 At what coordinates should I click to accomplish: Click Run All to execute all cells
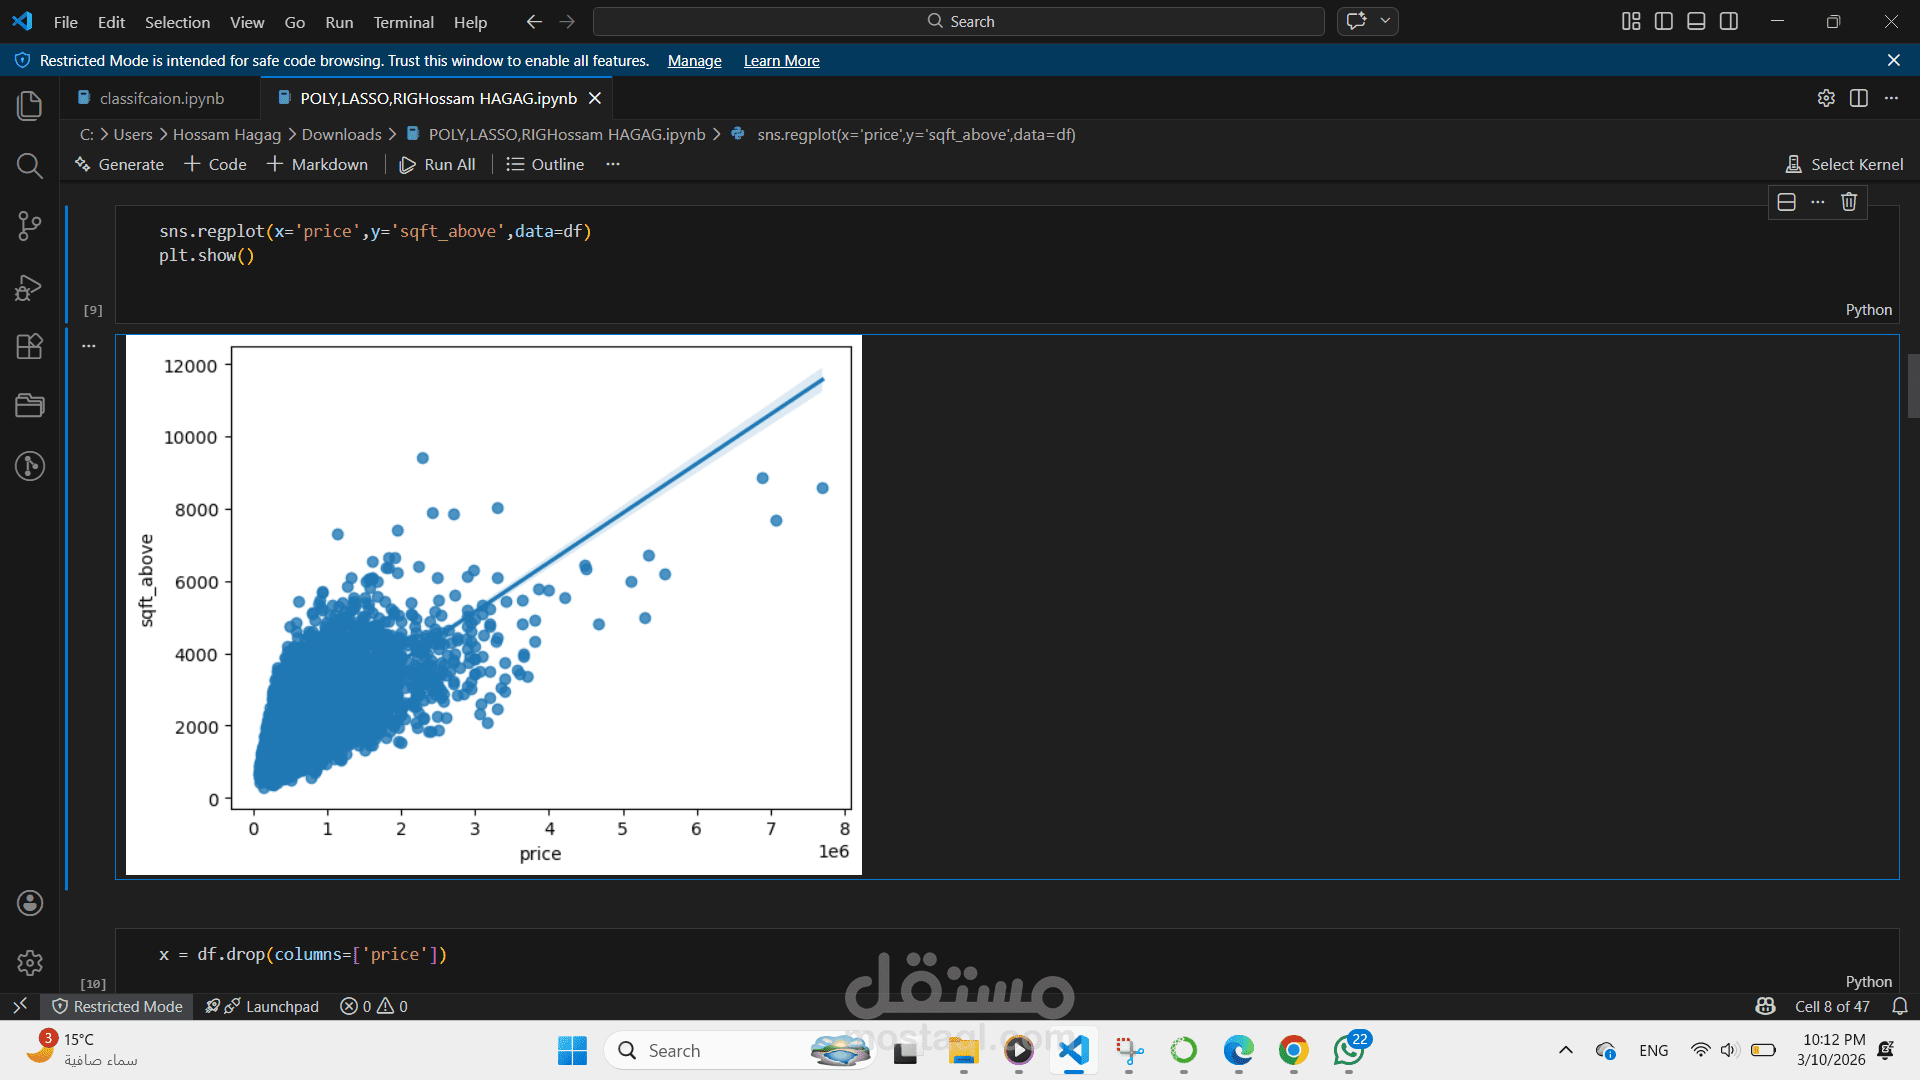[438, 164]
